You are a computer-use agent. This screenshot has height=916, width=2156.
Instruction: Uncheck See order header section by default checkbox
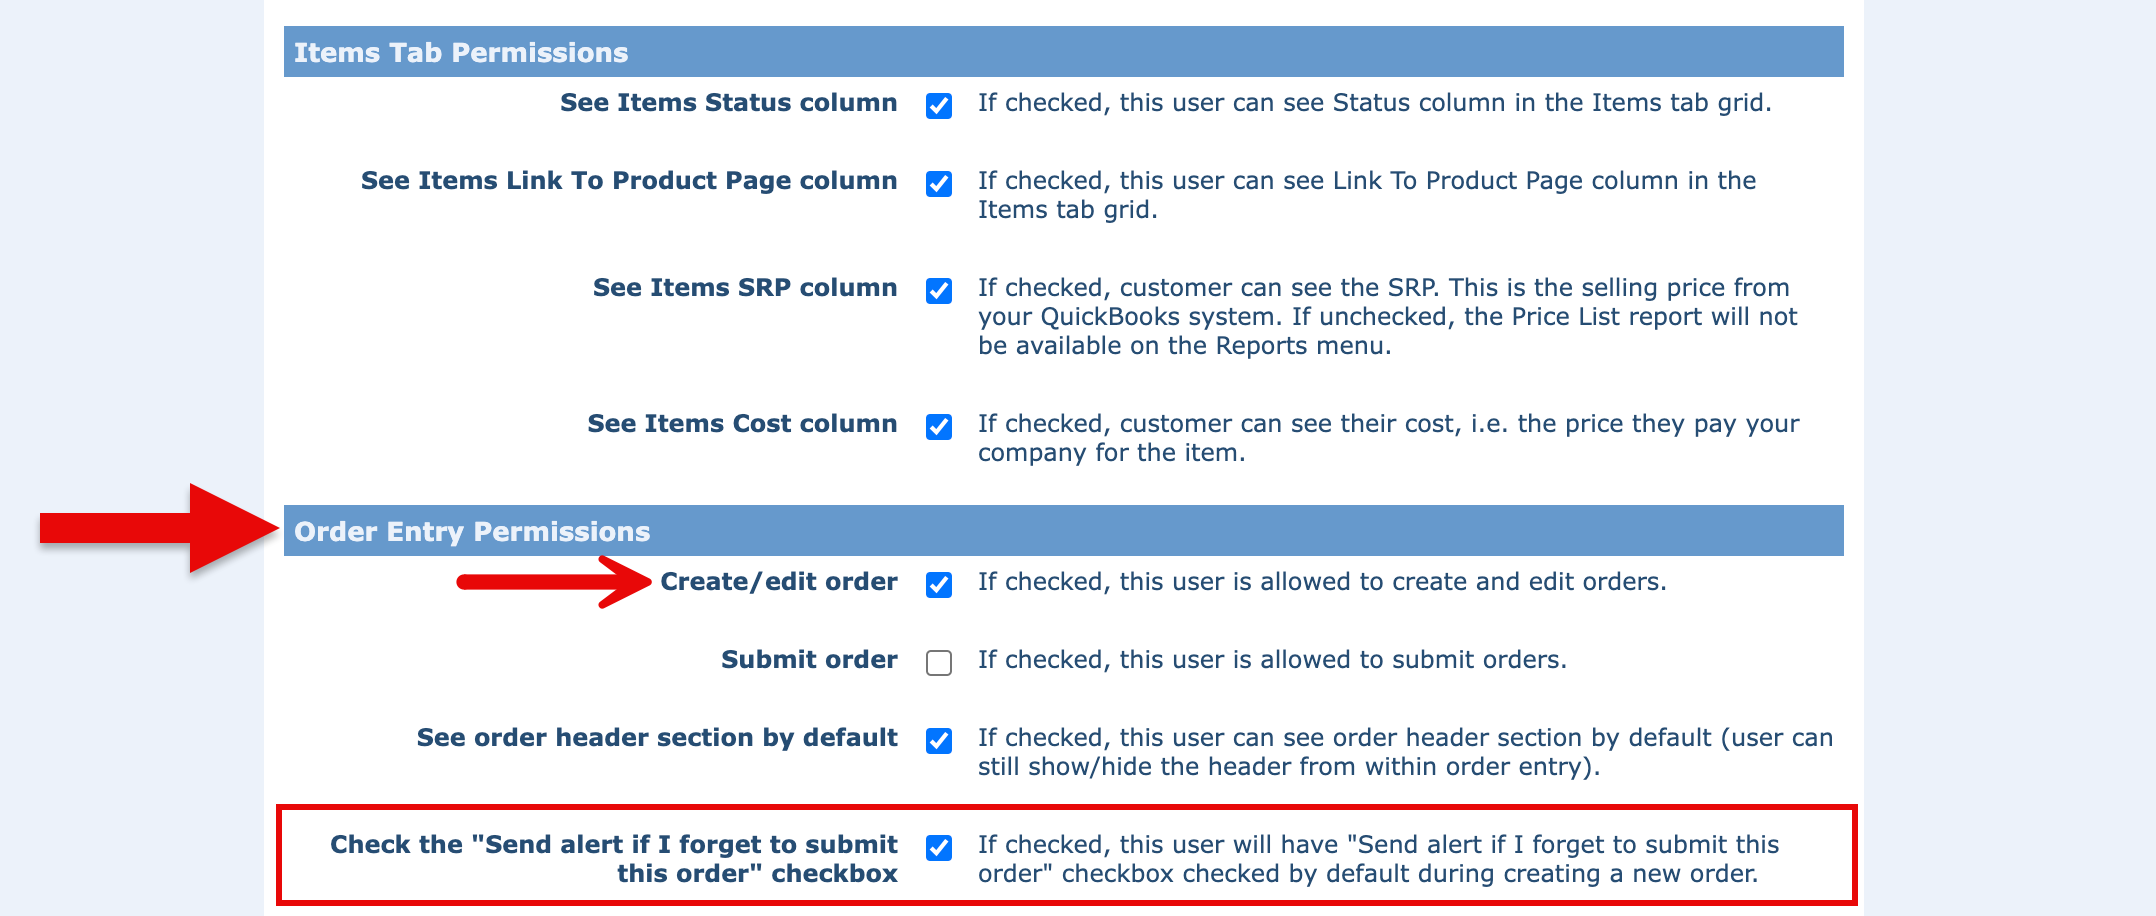[x=938, y=740]
